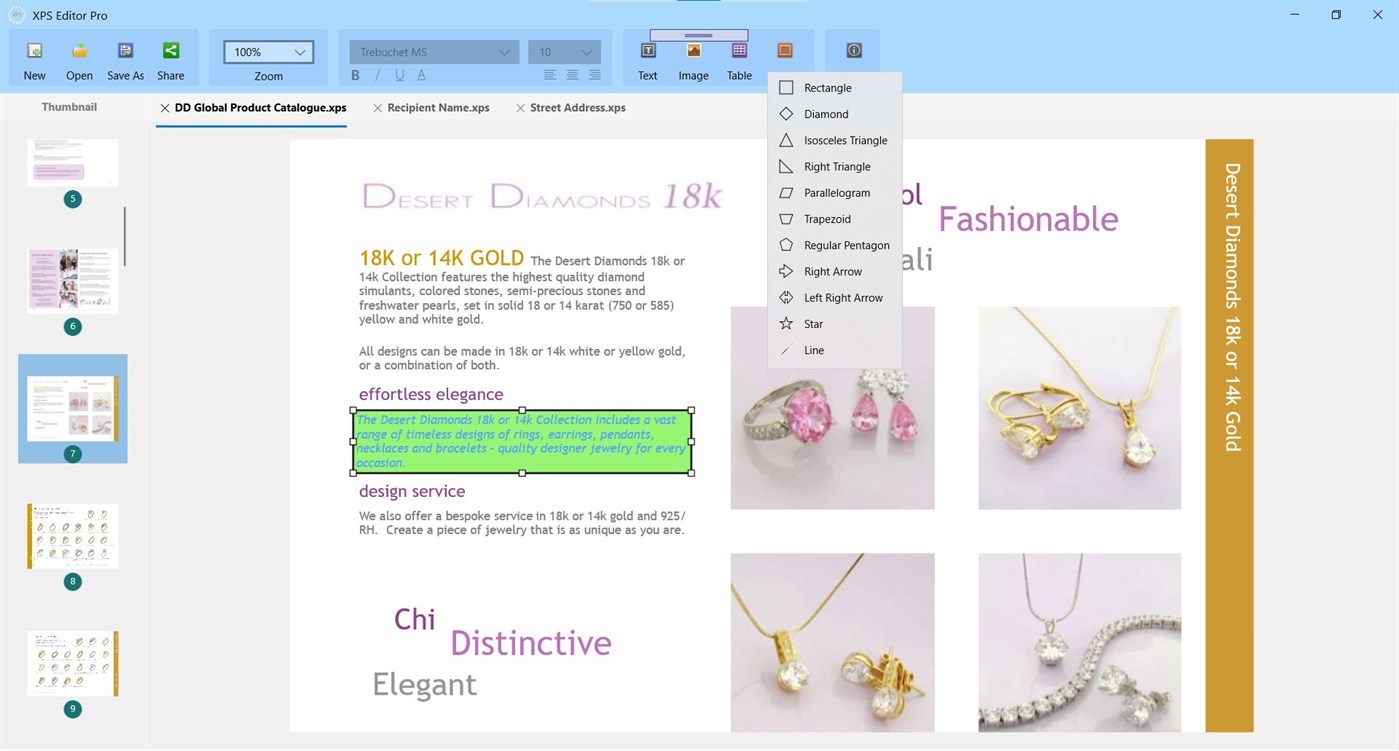This screenshot has width=1399, height=751.
Task: Click the Thumbnail panel header
Action: click(69, 107)
